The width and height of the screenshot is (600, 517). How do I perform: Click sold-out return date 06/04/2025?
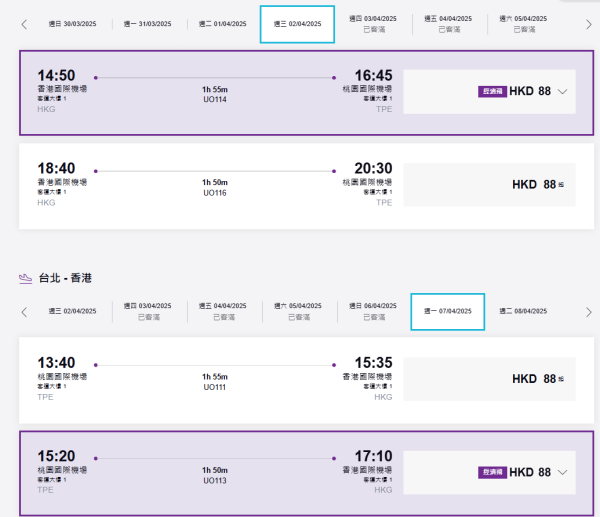372,312
